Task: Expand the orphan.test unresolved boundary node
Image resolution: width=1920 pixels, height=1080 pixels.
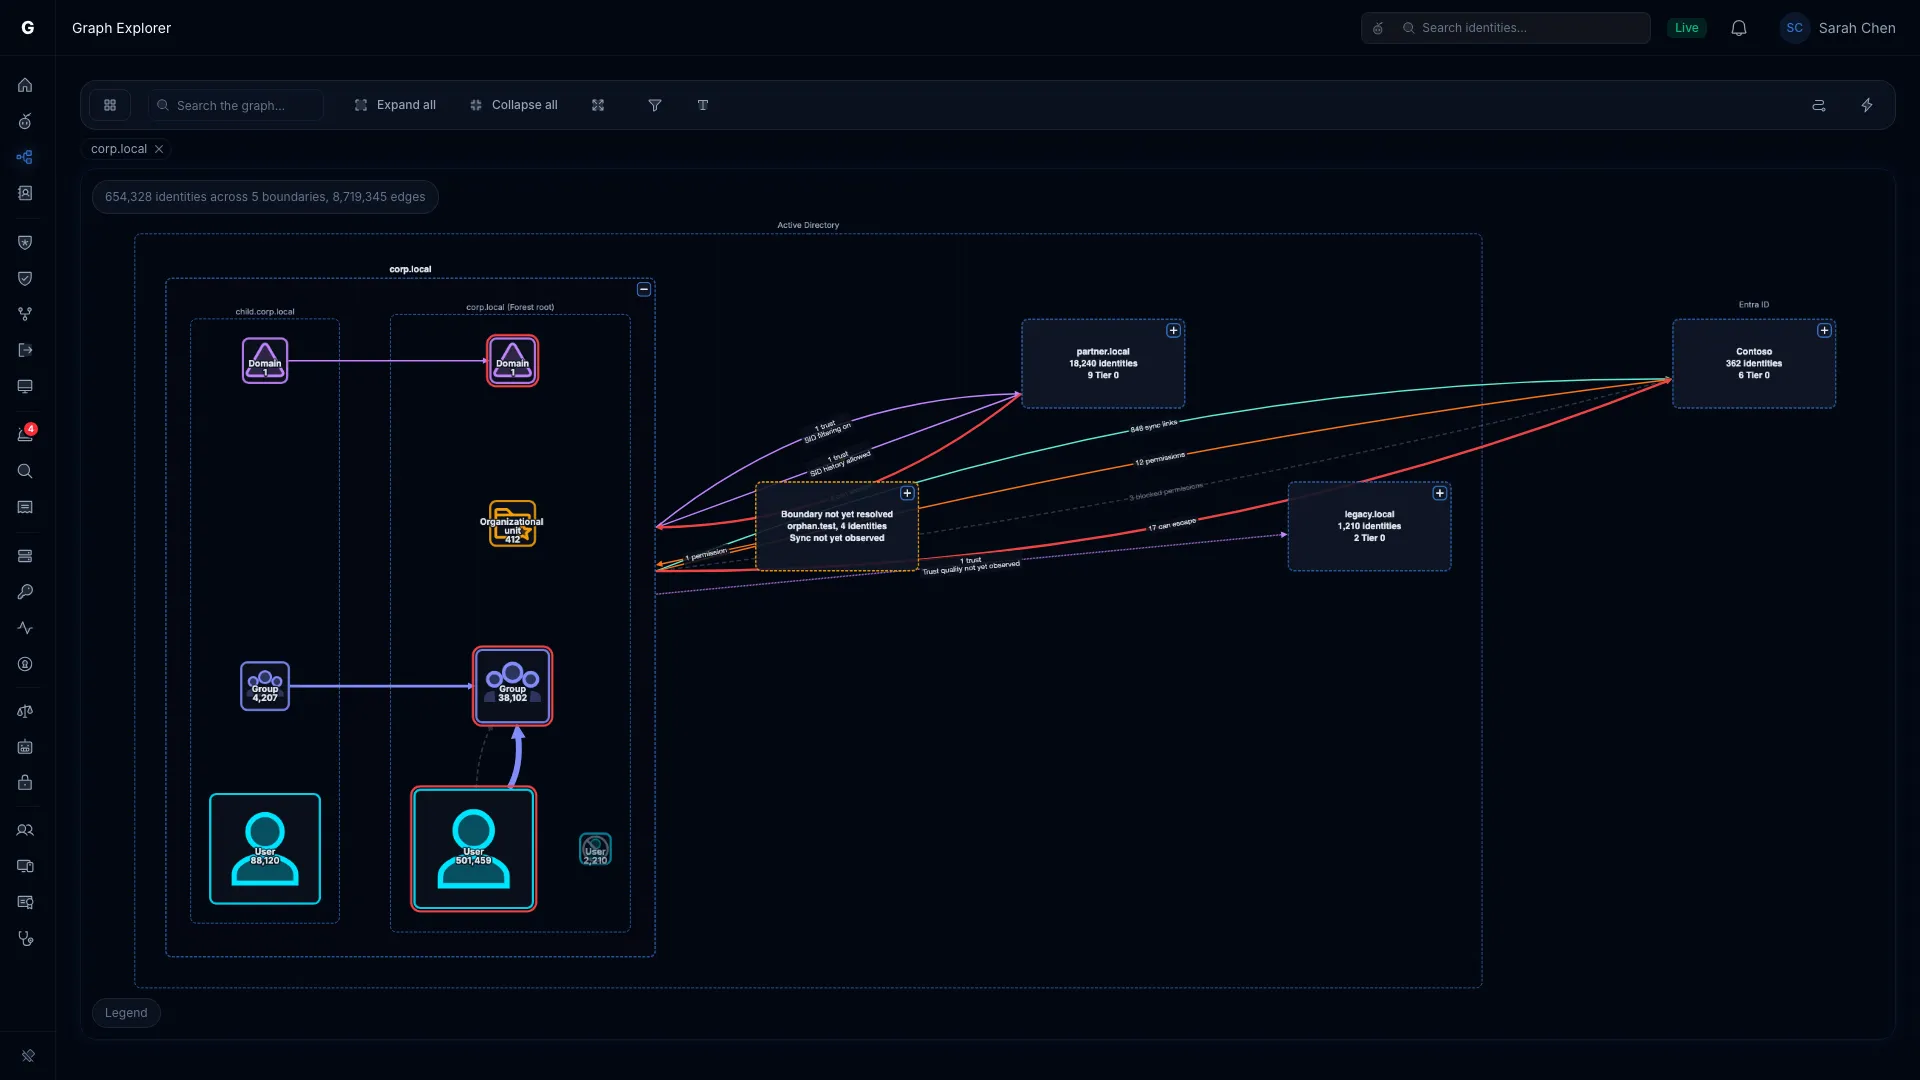Action: click(907, 493)
